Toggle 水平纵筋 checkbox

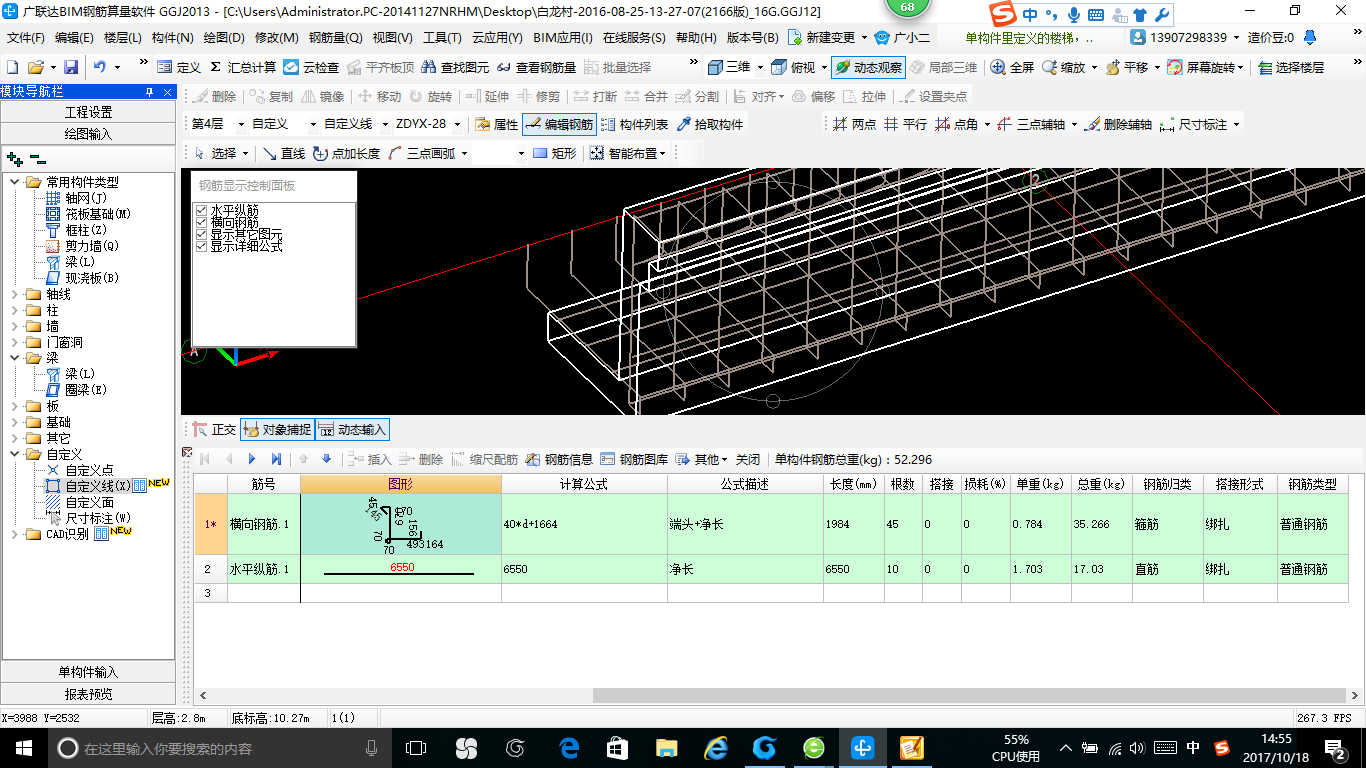point(201,210)
